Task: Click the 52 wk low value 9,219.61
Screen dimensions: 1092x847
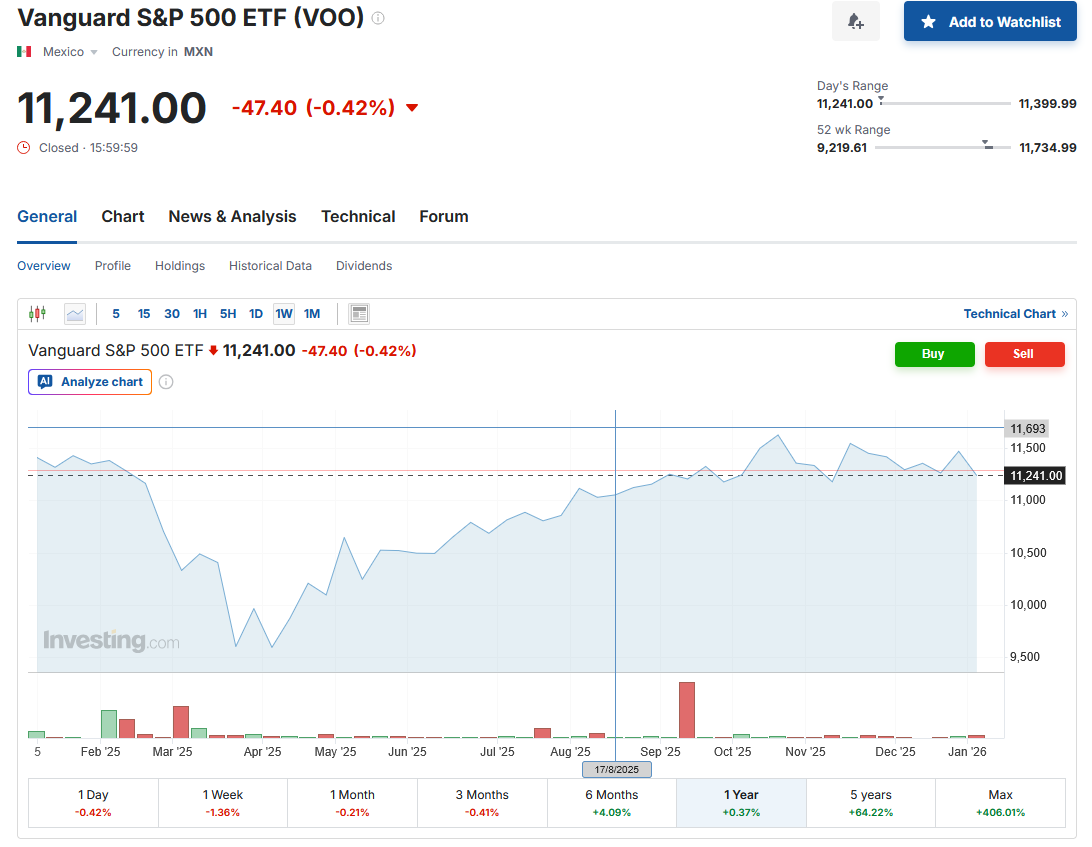Action: tap(842, 148)
